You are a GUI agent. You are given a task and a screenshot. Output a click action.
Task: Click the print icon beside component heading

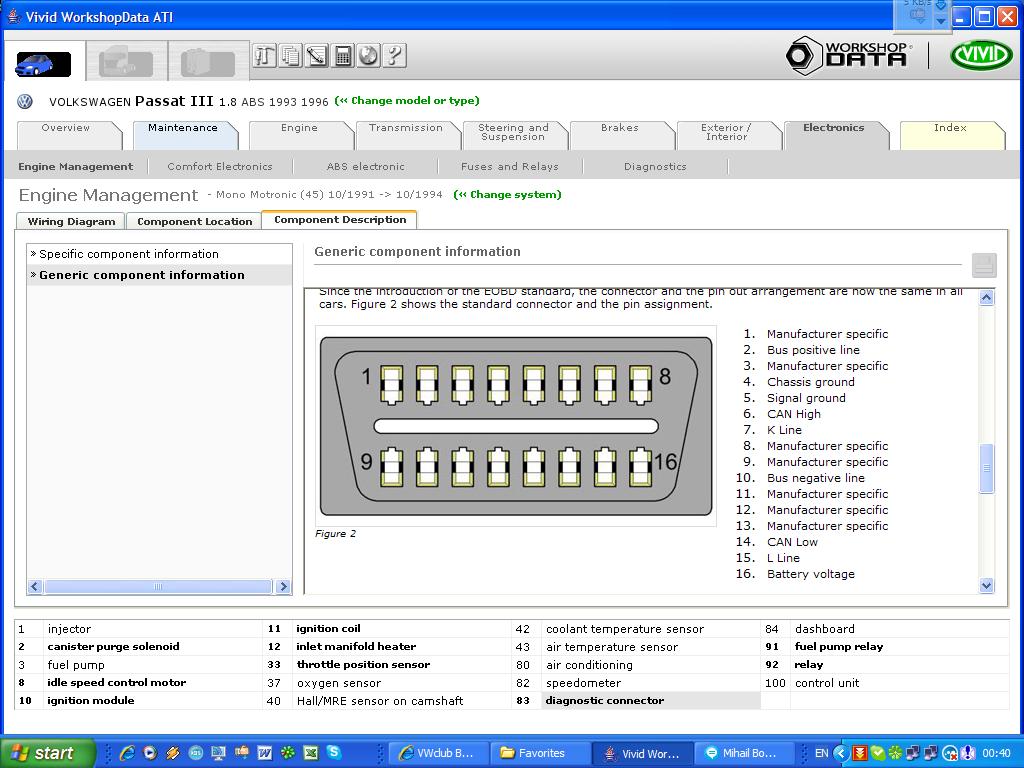click(x=983, y=265)
